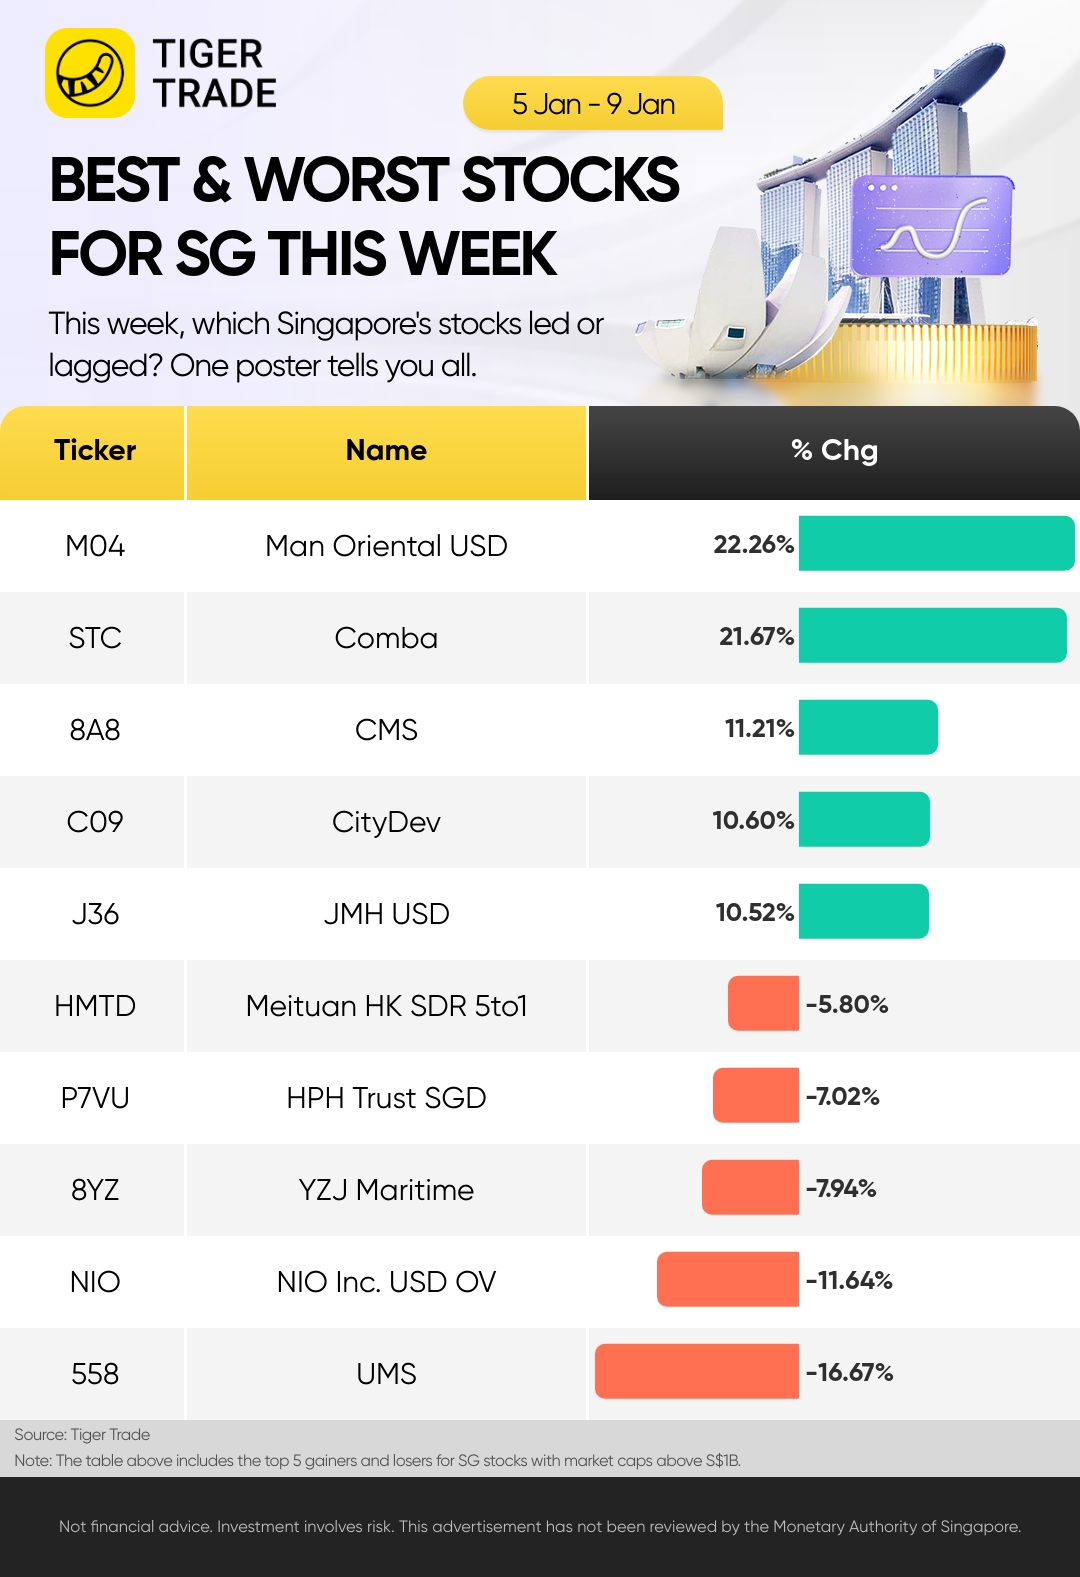The height and width of the screenshot is (1577, 1080).
Task: Select the Man Oriental USD name cell
Action: click(x=386, y=546)
